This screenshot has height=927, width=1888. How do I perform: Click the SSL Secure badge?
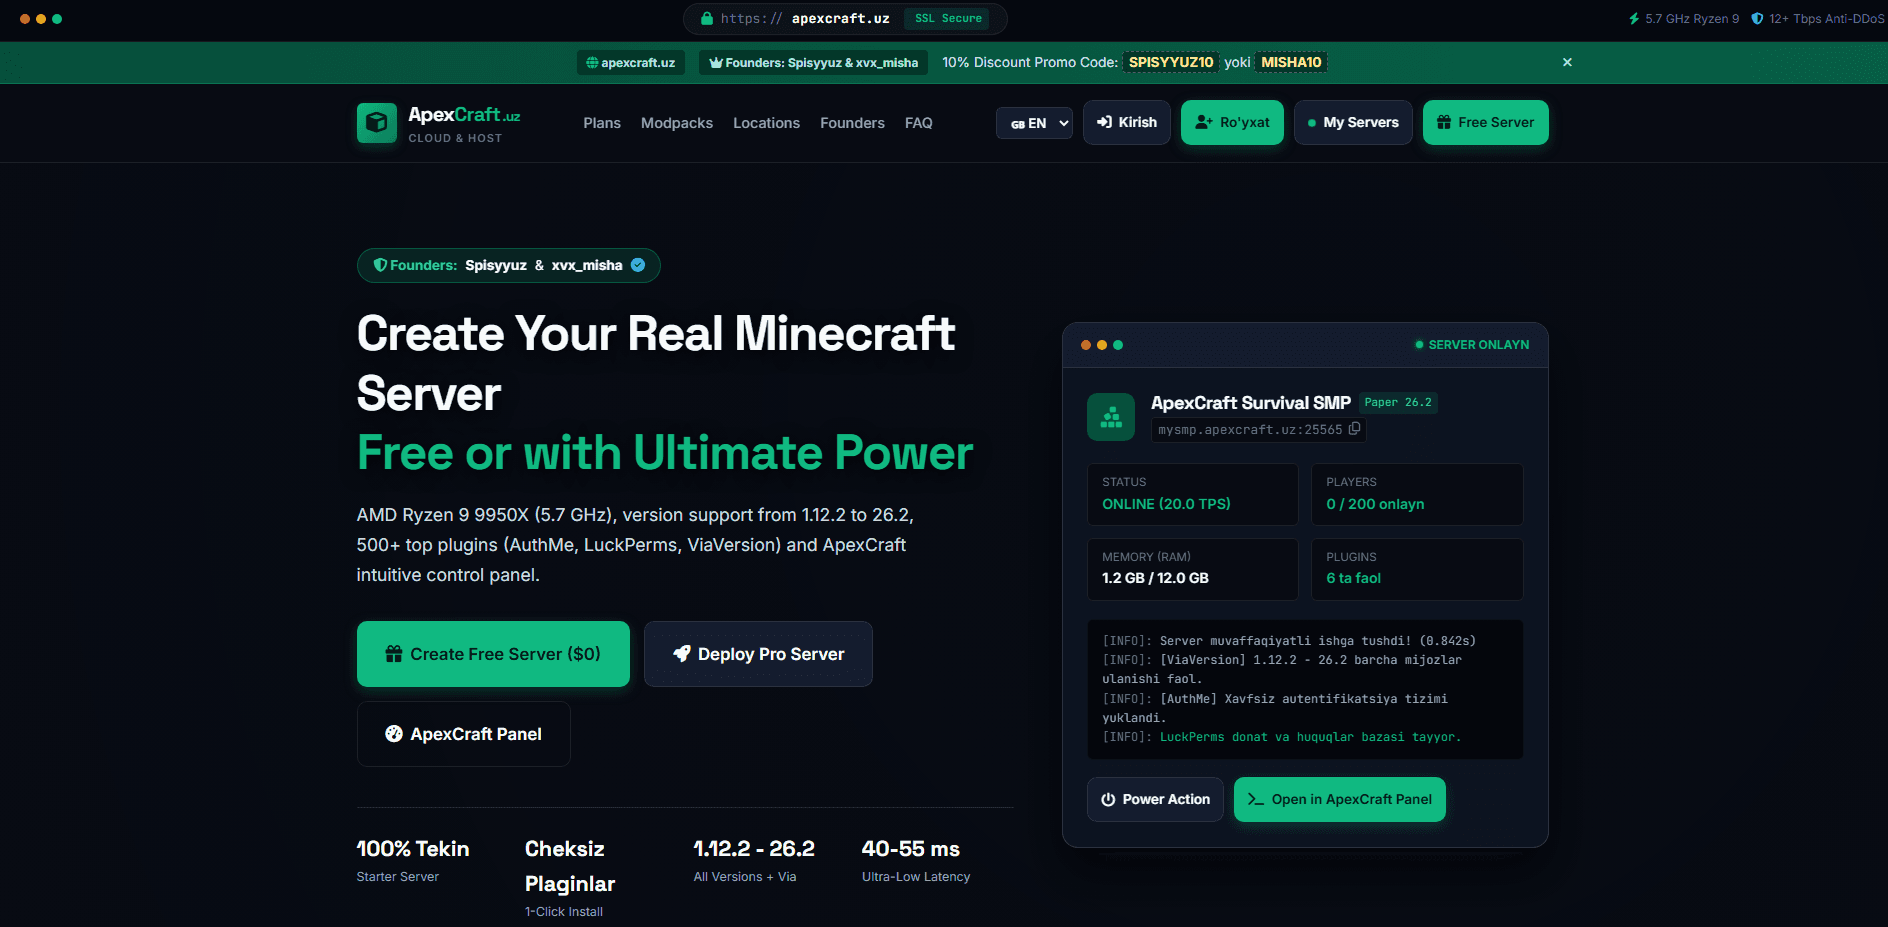tap(948, 18)
